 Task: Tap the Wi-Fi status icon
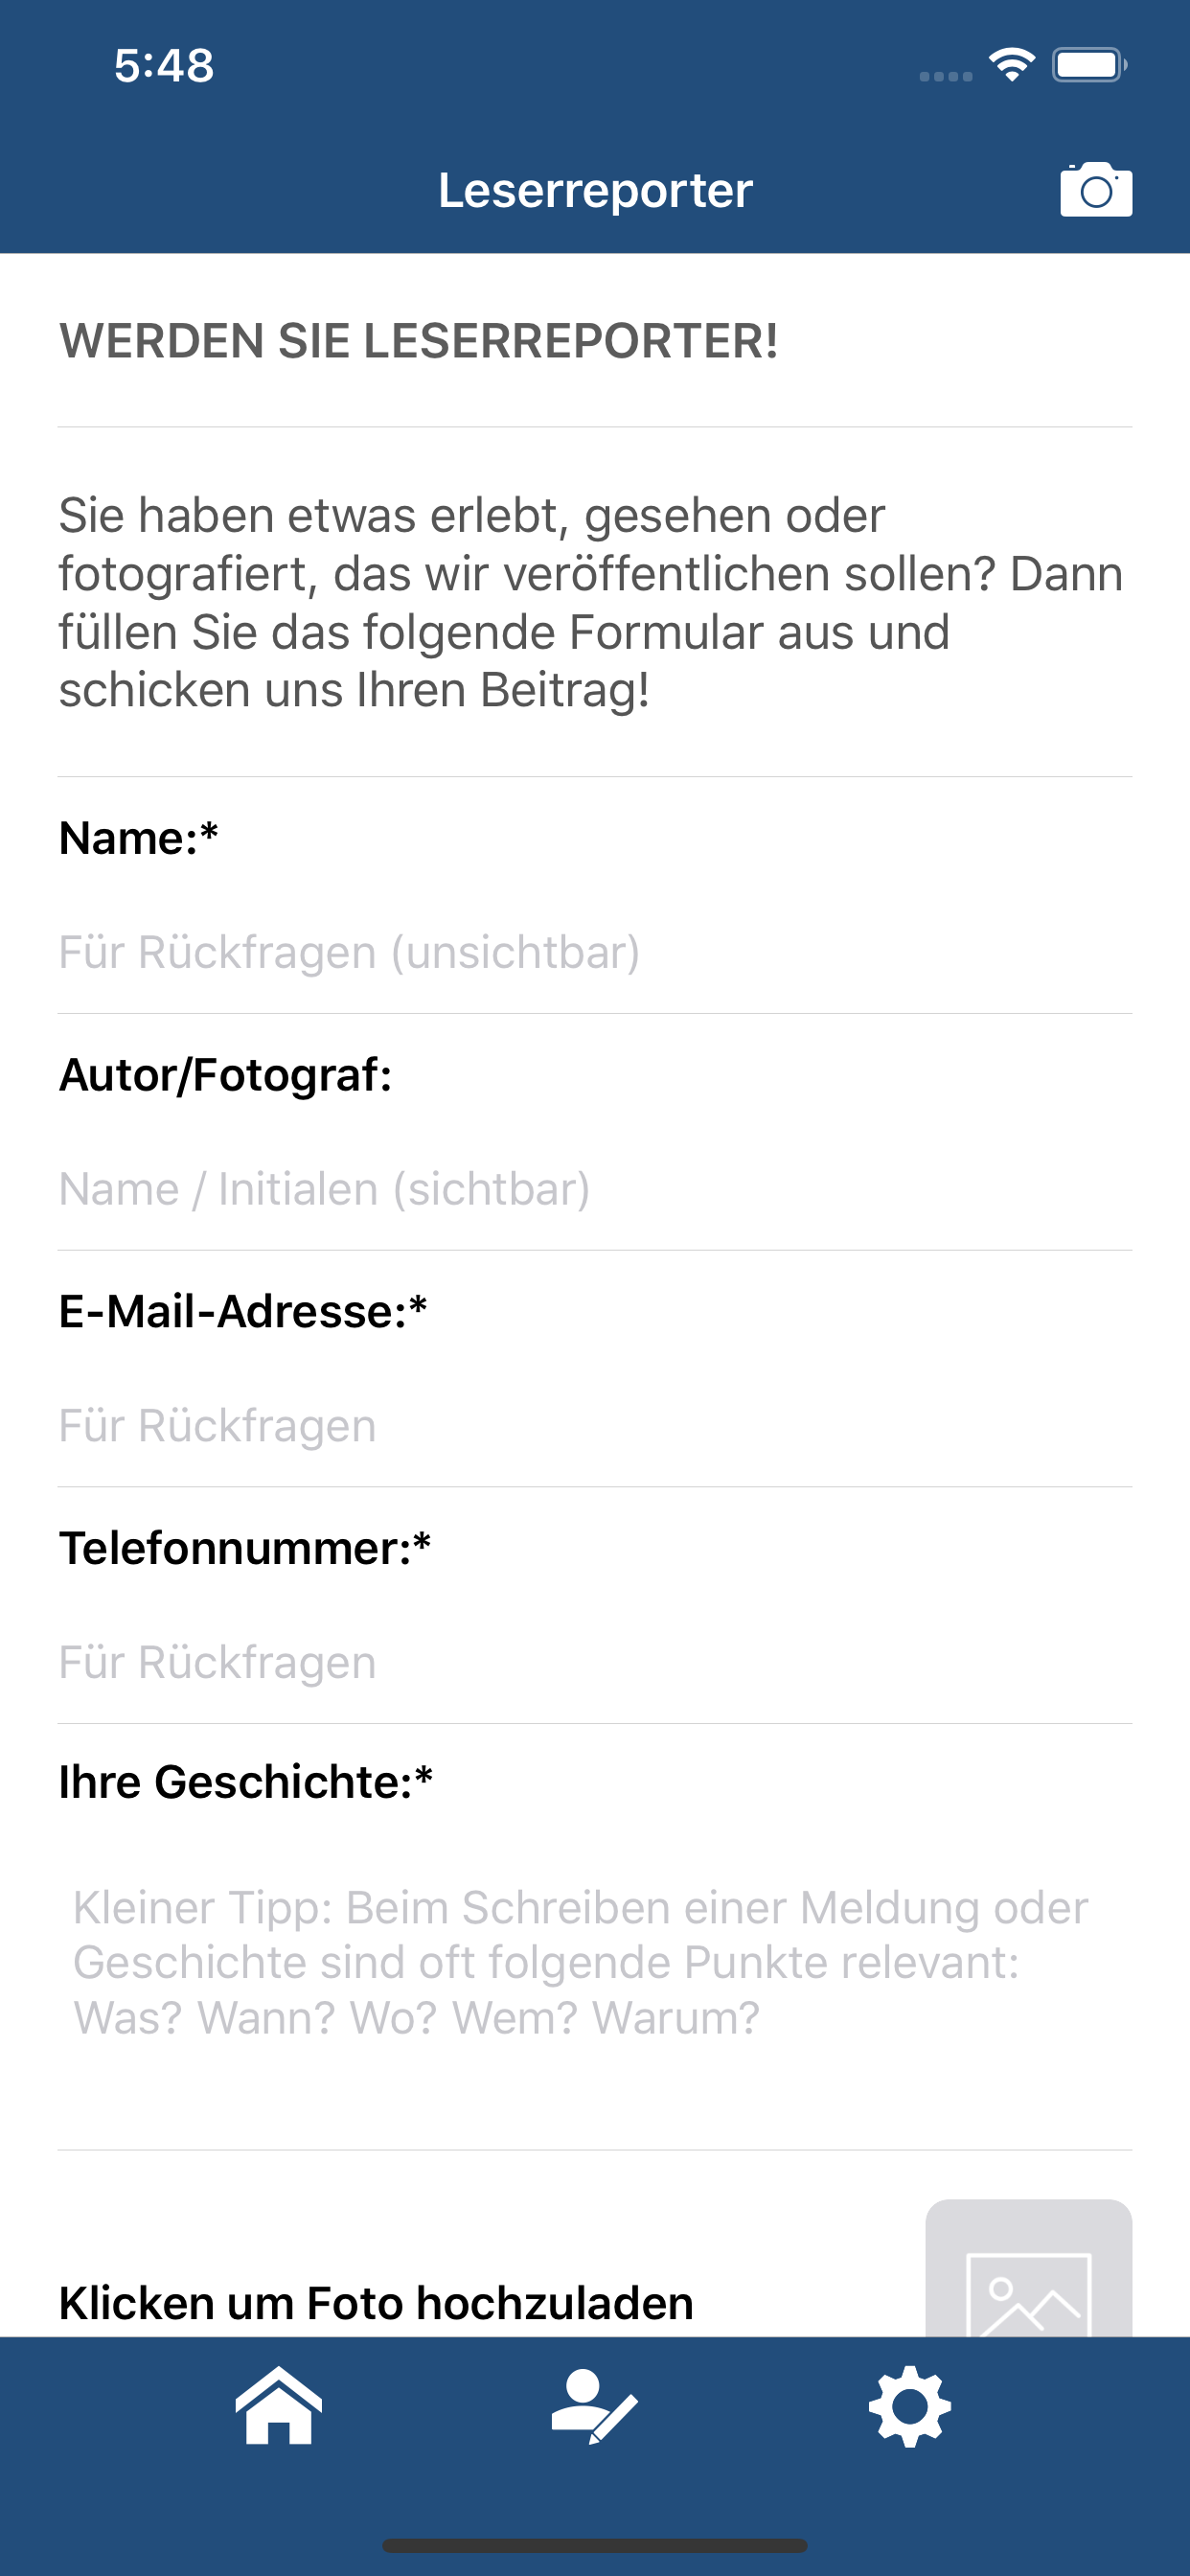1011,65
